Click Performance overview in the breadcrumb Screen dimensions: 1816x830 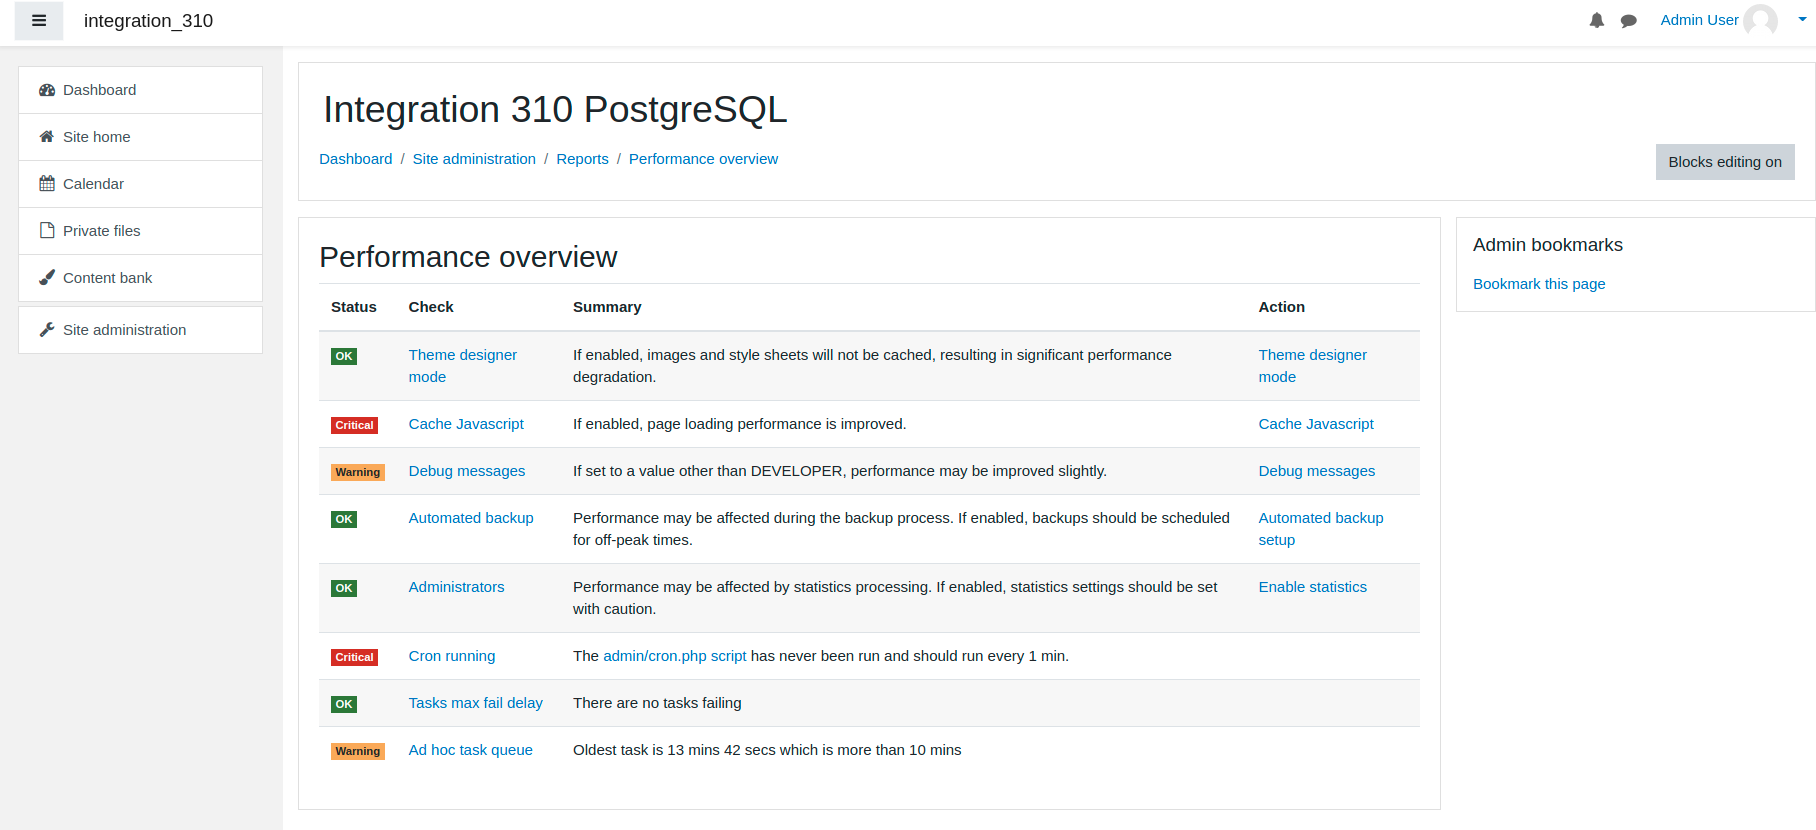703,159
